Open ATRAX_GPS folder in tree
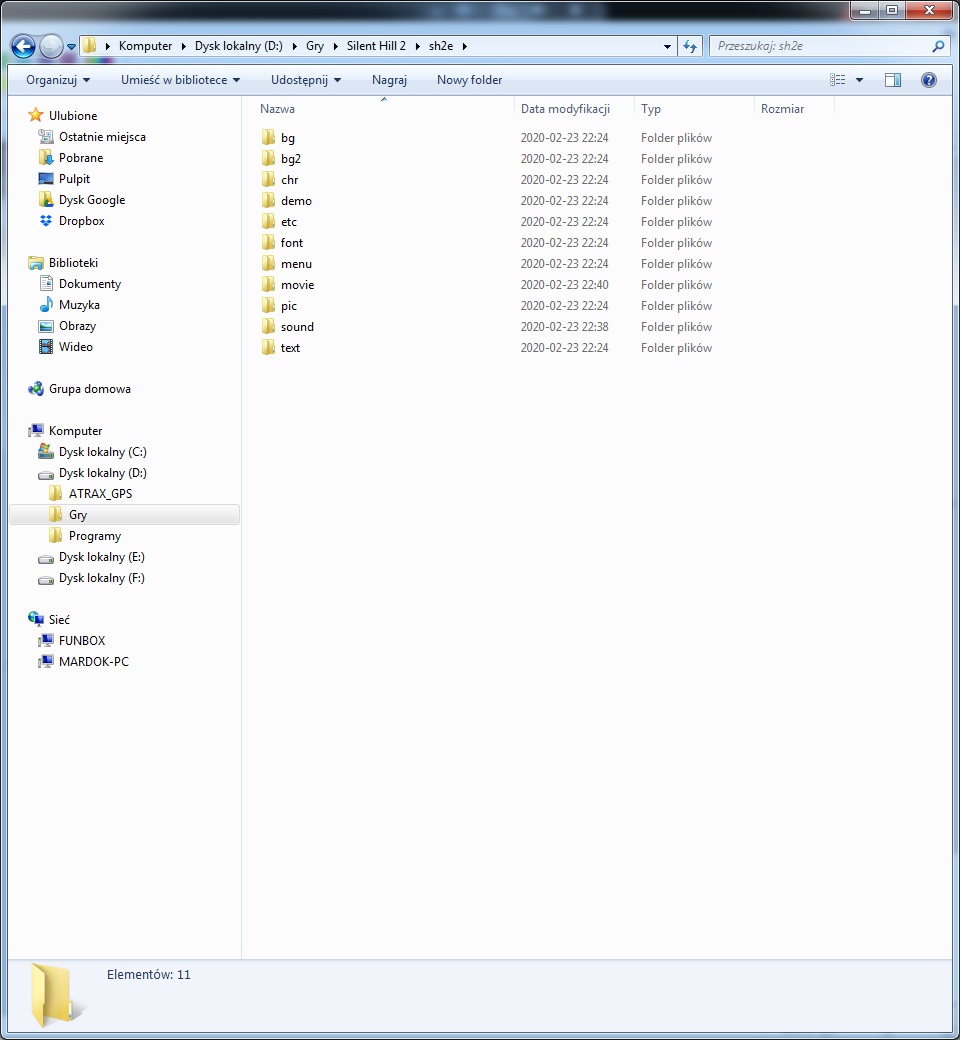Viewport: 962px width, 1044px height. pos(101,493)
